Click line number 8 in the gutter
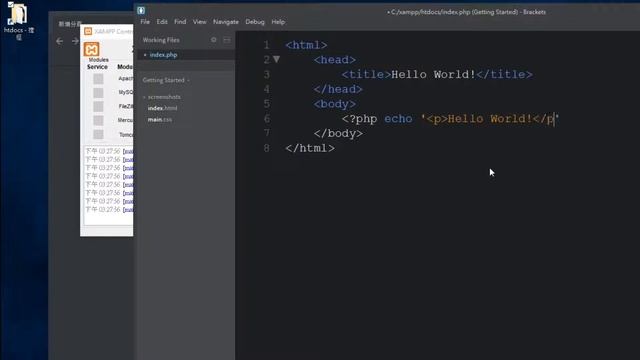The image size is (640, 360). (x=267, y=148)
